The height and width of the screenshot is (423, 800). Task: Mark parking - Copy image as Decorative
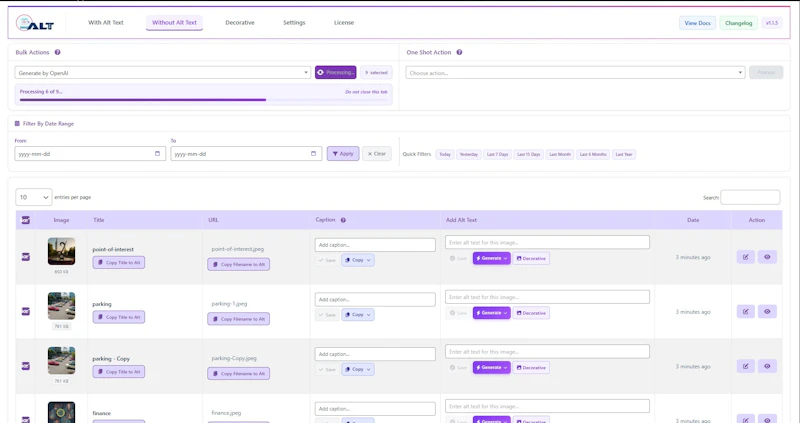pyautogui.click(x=531, y=367)
